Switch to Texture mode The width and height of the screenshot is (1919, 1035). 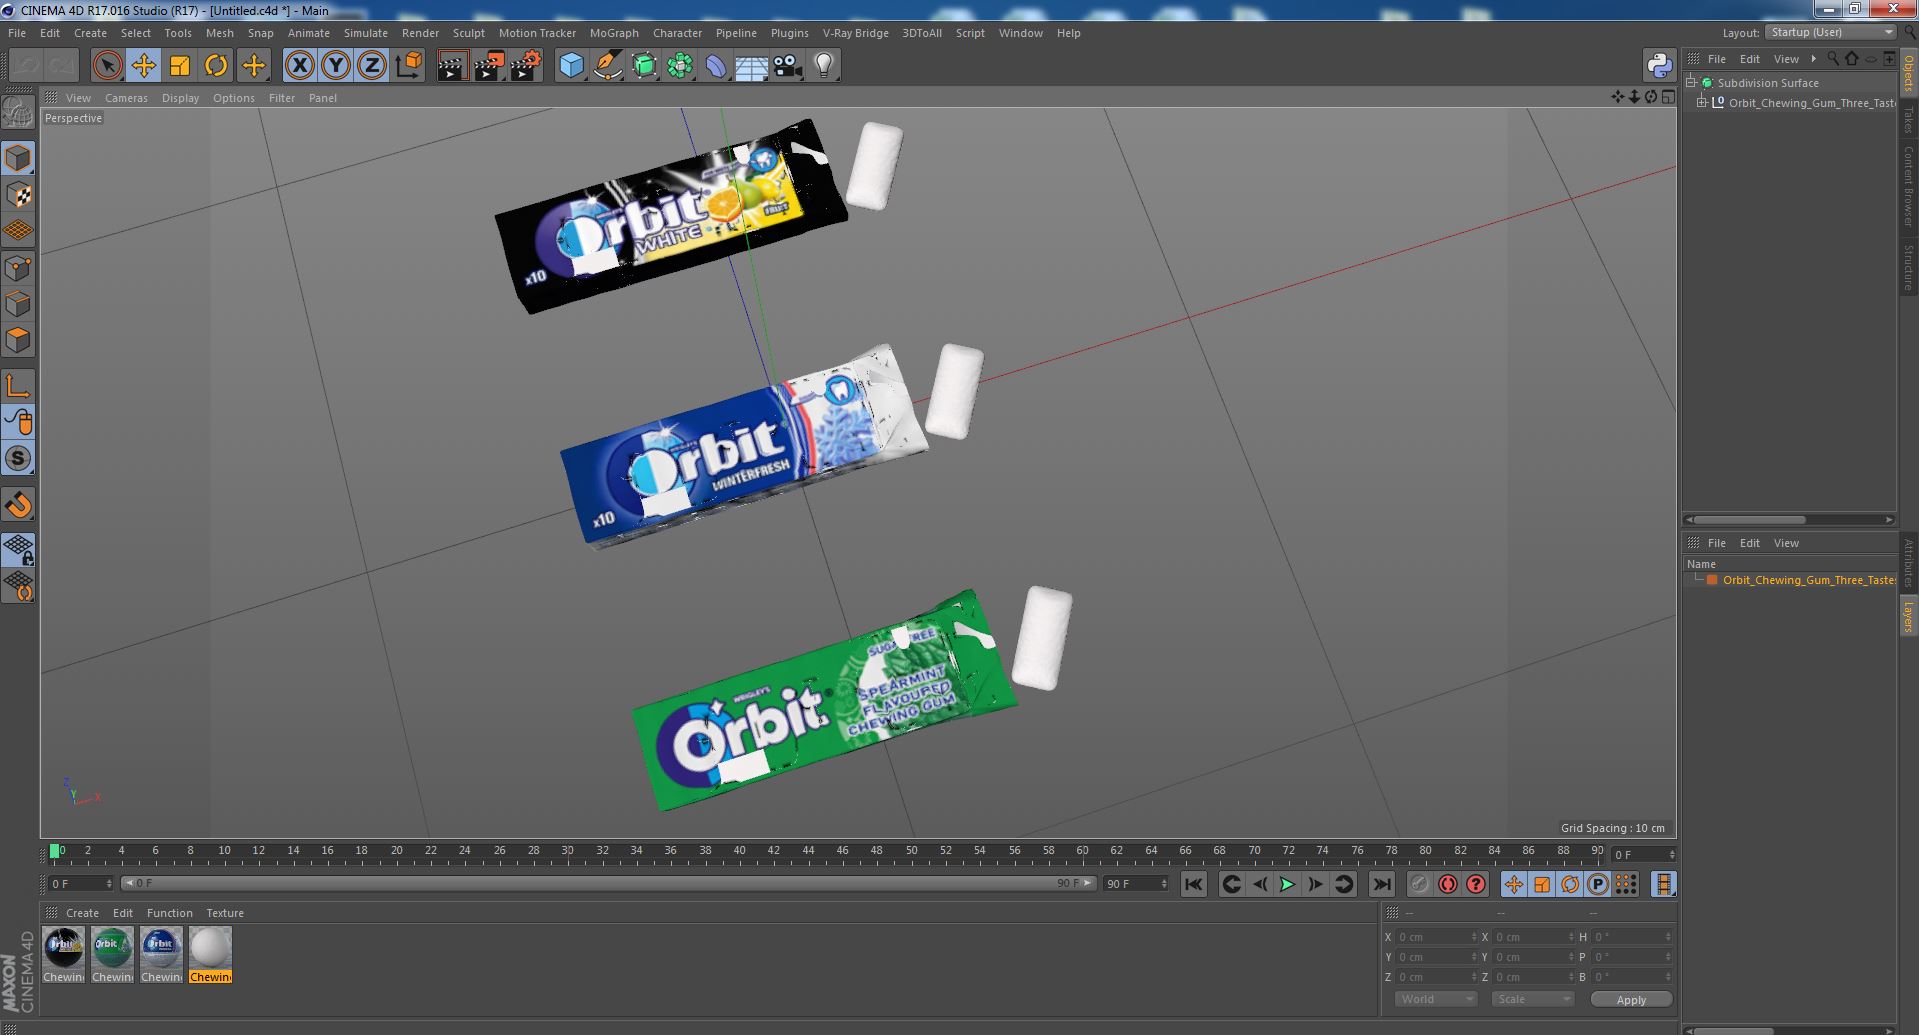18,195
